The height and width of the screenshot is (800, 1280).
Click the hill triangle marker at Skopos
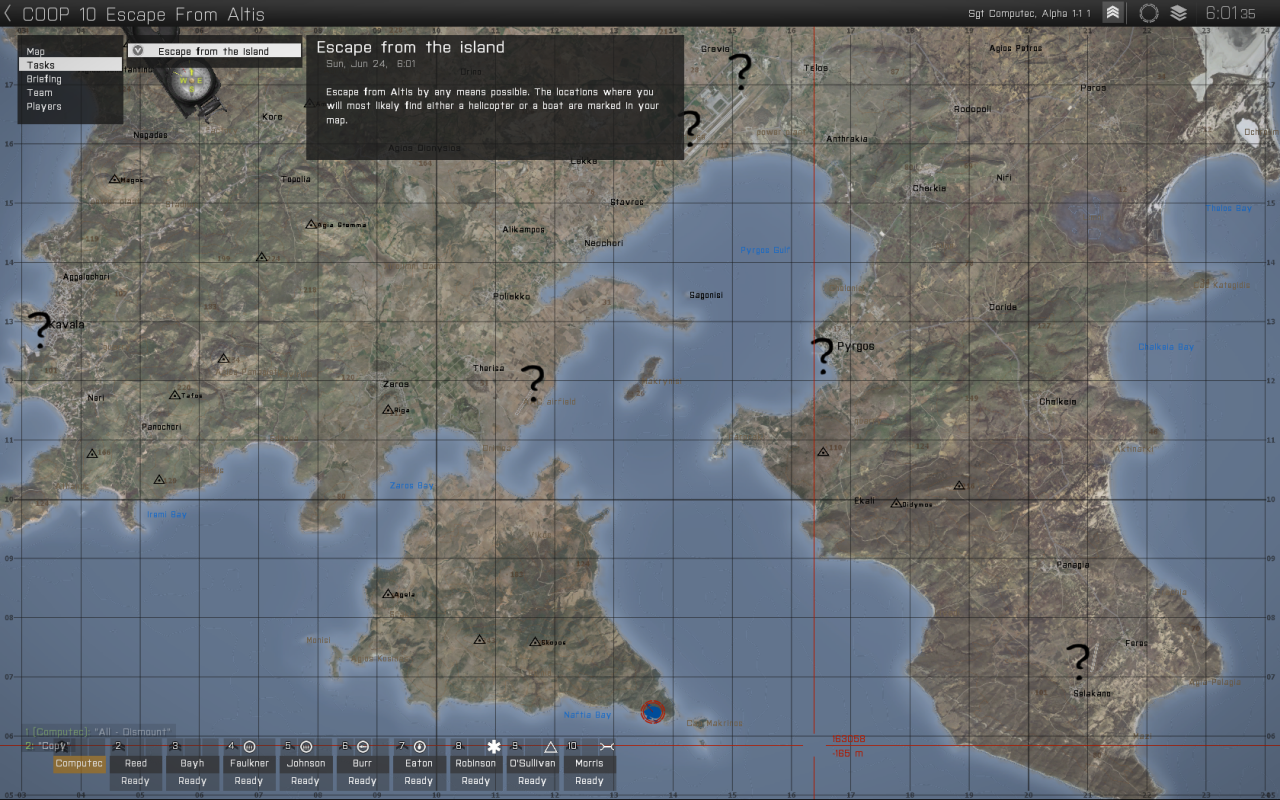(x=534, y=642)
